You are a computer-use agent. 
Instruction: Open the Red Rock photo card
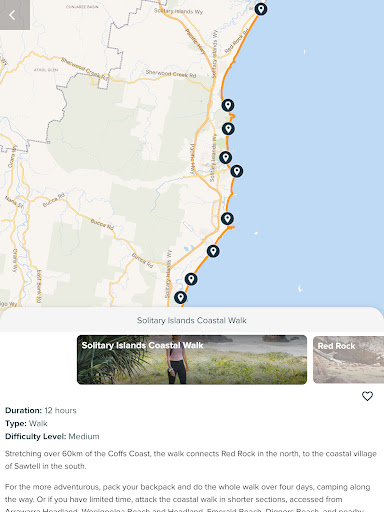click(348, 360)
